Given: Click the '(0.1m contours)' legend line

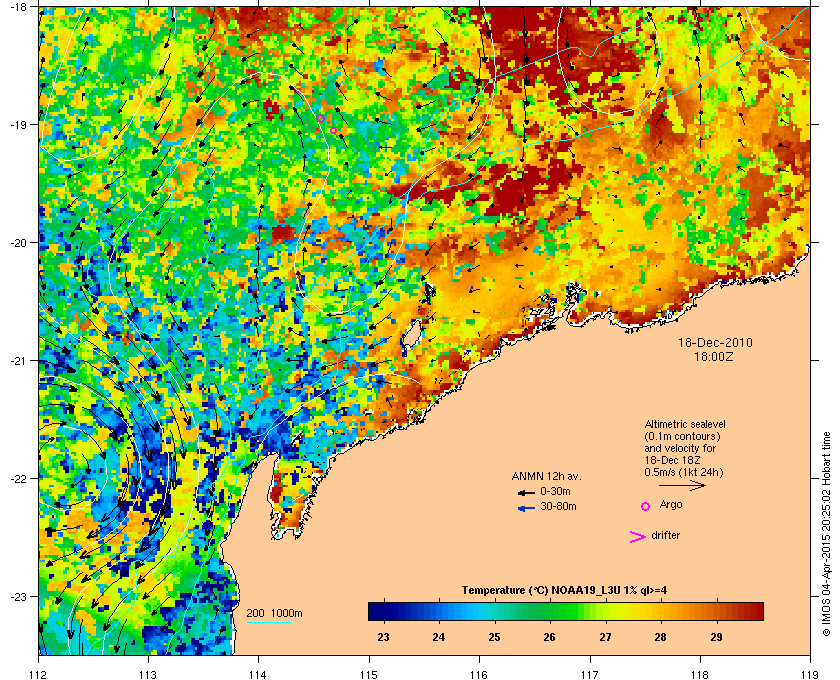Looking at the screenshot, I should 682,436.
